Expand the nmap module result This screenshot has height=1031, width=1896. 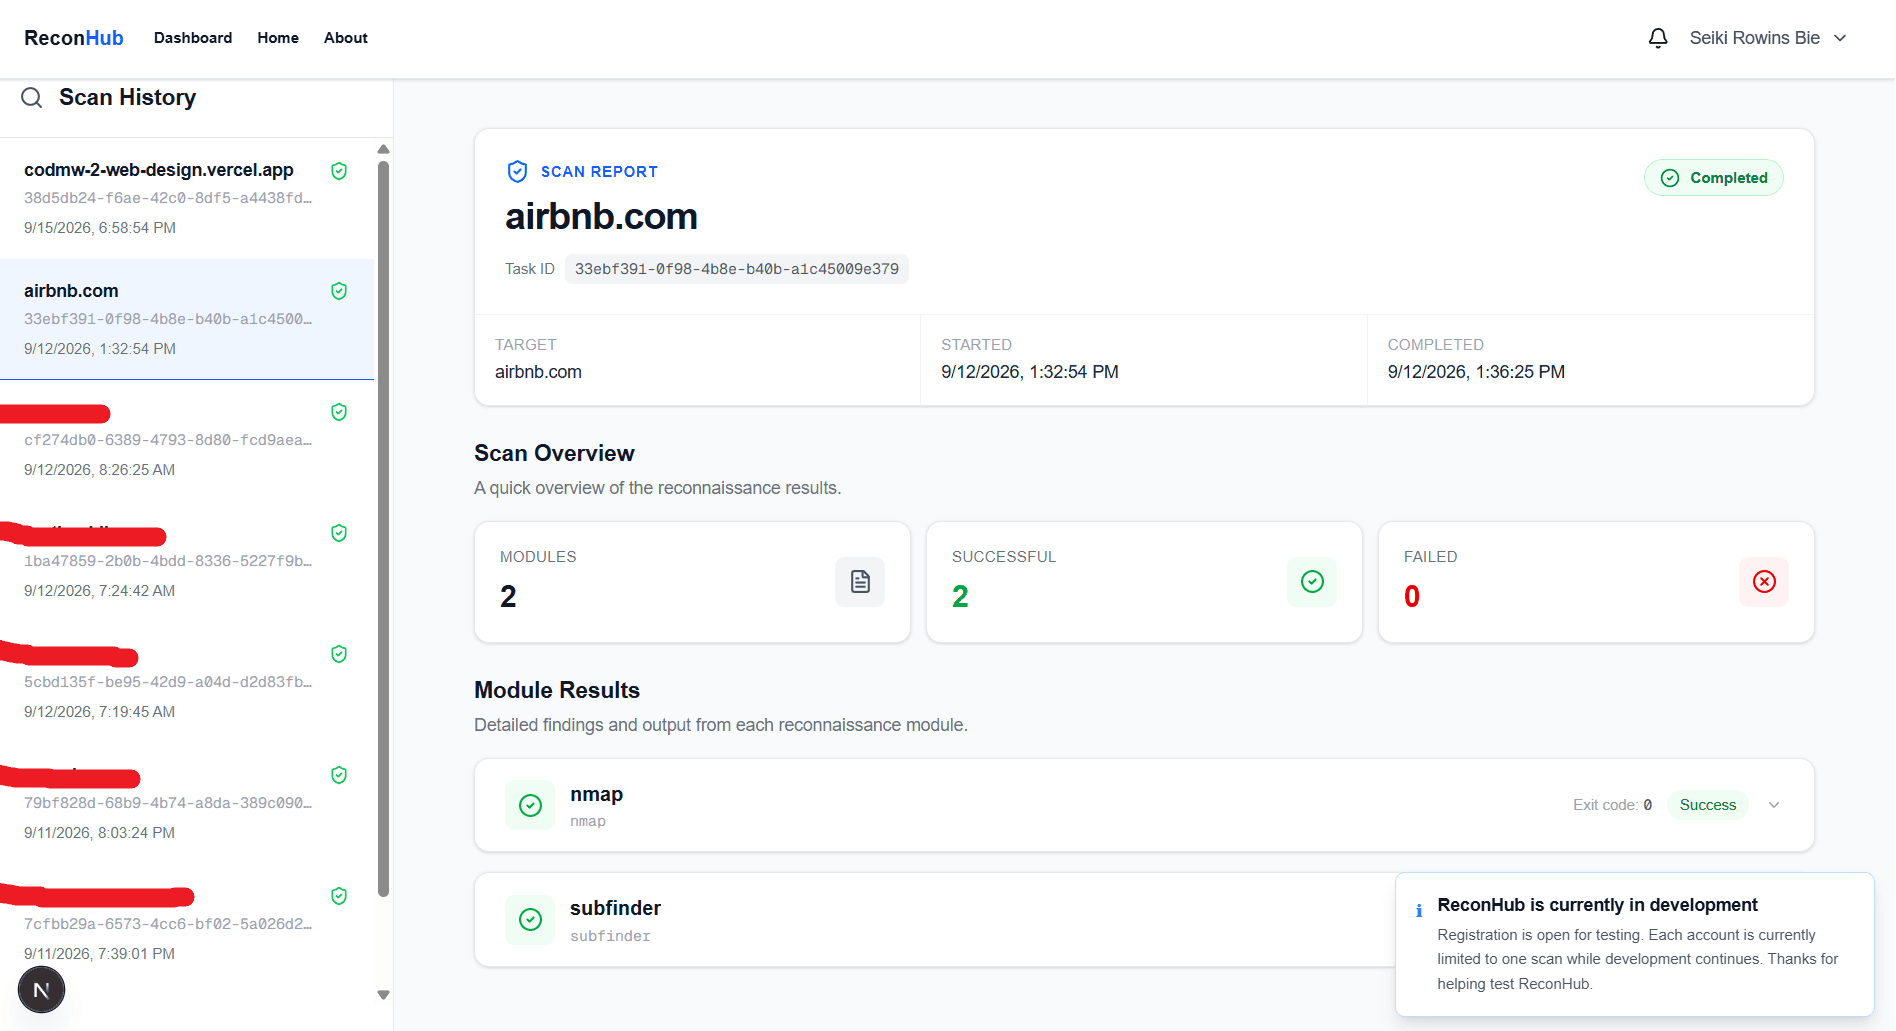[1774, 805]
